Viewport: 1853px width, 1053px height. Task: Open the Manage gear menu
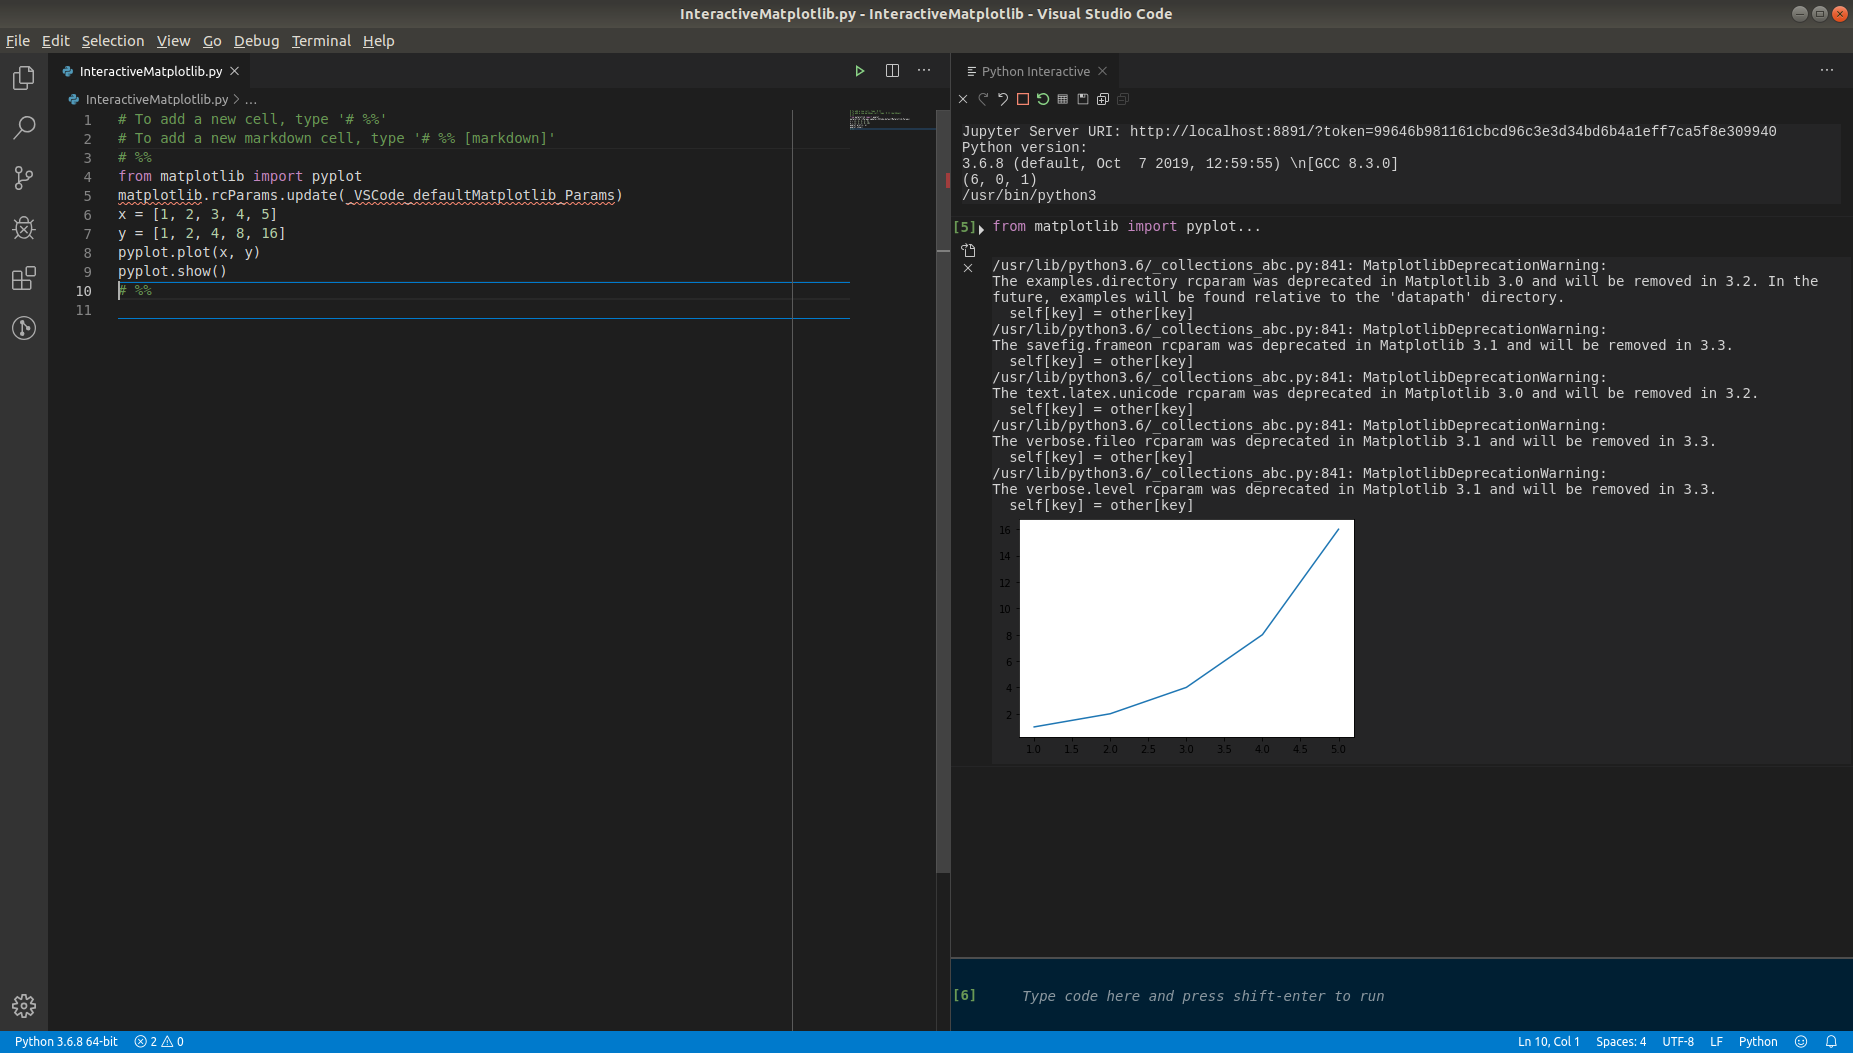click(x=24, y=1006)
